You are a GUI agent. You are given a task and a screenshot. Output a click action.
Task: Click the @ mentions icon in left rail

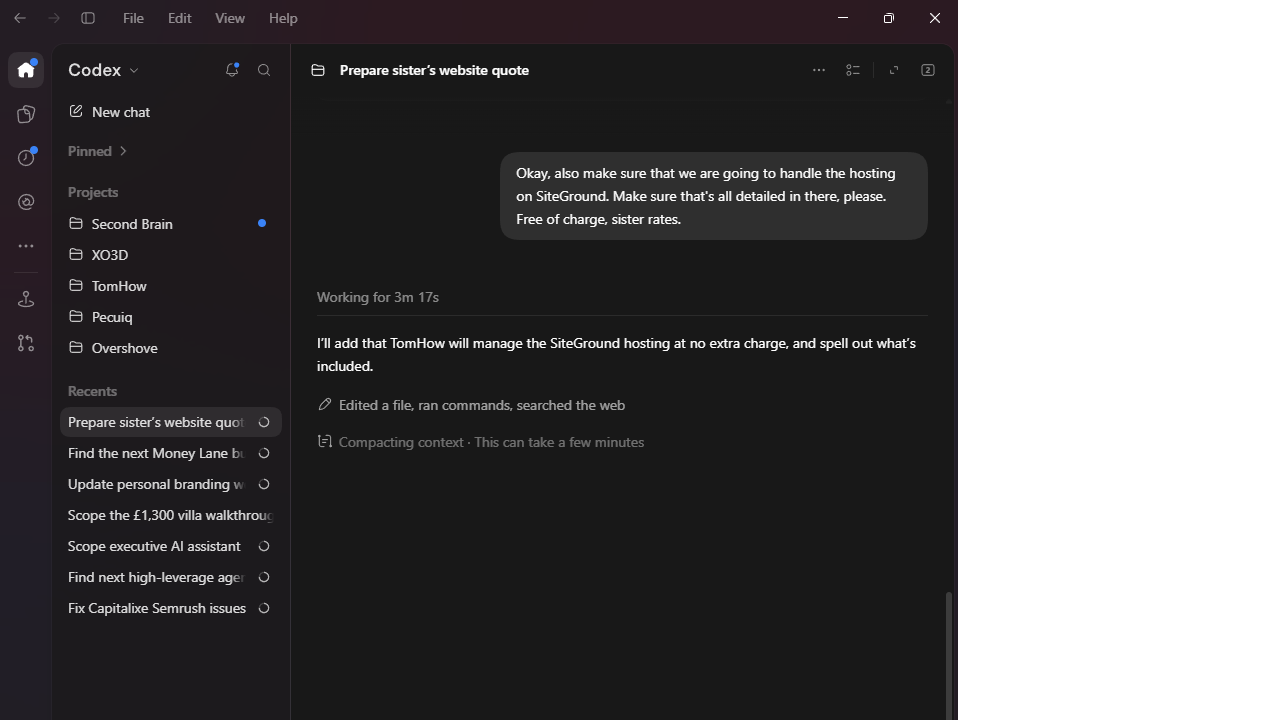coord(26,202)
